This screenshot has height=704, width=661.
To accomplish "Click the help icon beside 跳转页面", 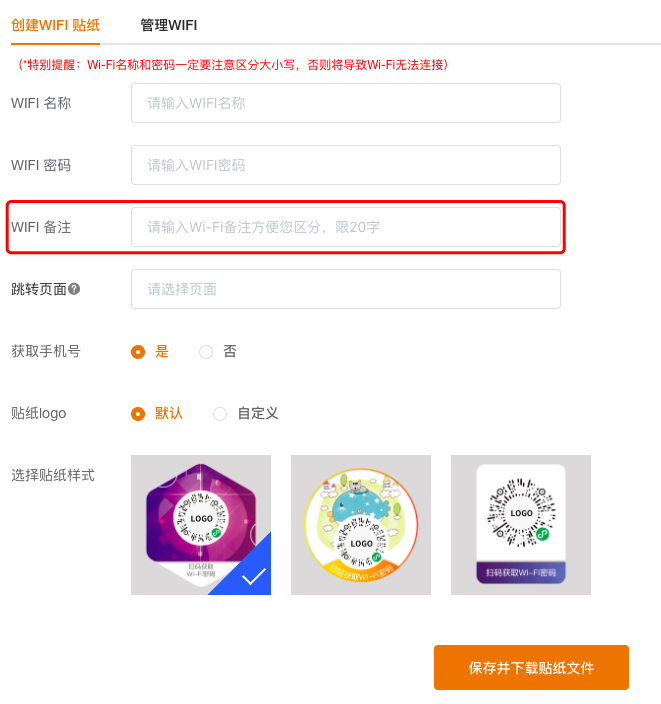I will click(x=74, y=289).
